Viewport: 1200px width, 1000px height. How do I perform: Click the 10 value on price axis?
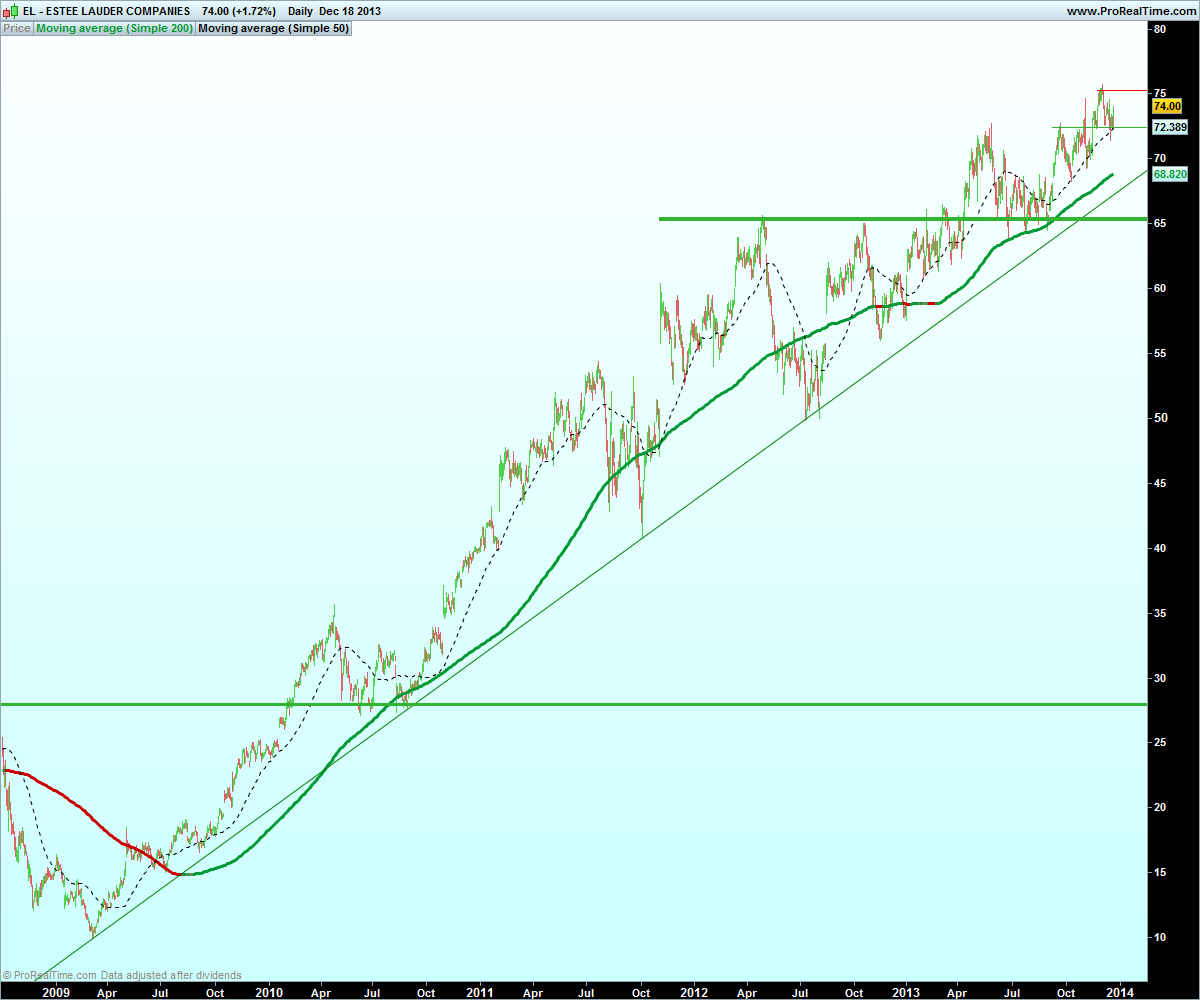point(1160,937)
